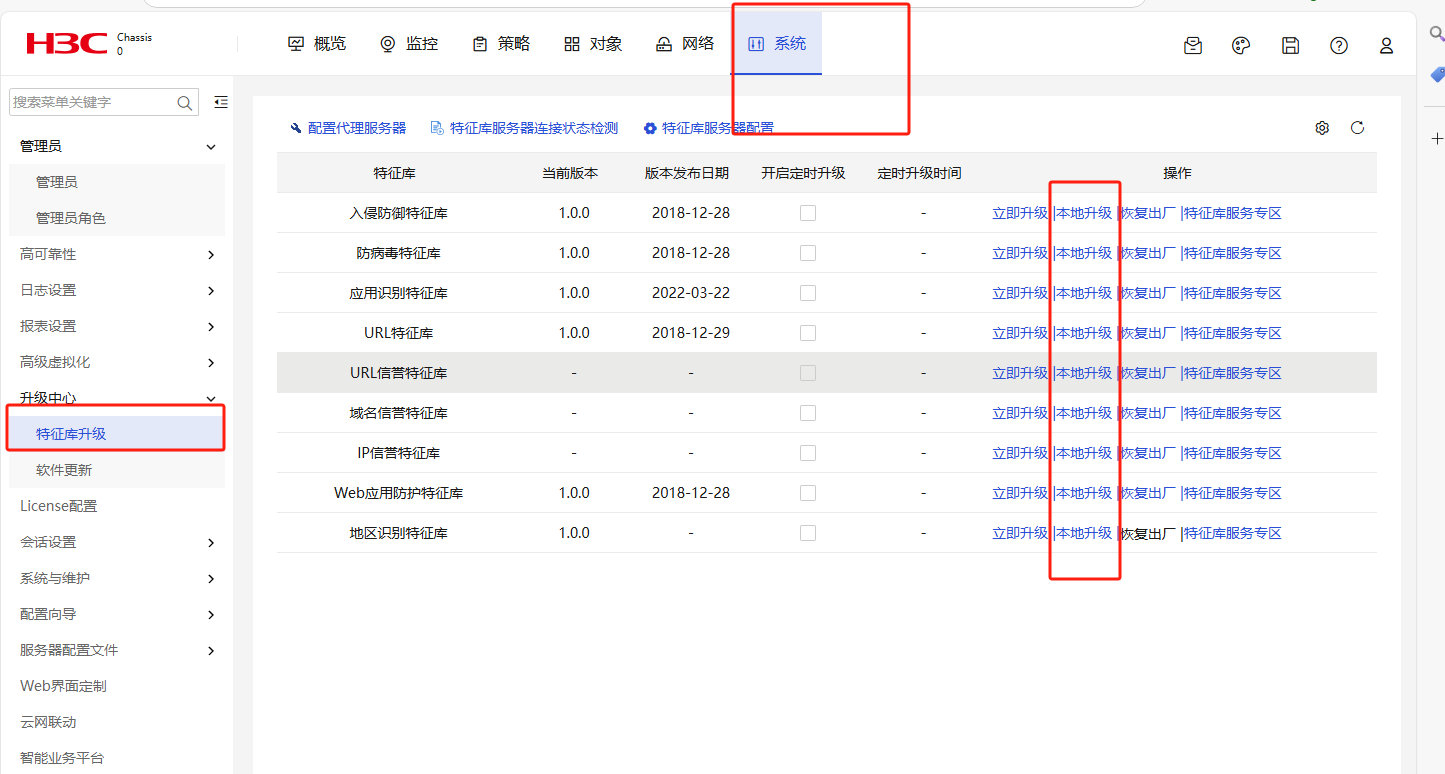Click the 2022-03-22 release date cell

coord(691,293)
